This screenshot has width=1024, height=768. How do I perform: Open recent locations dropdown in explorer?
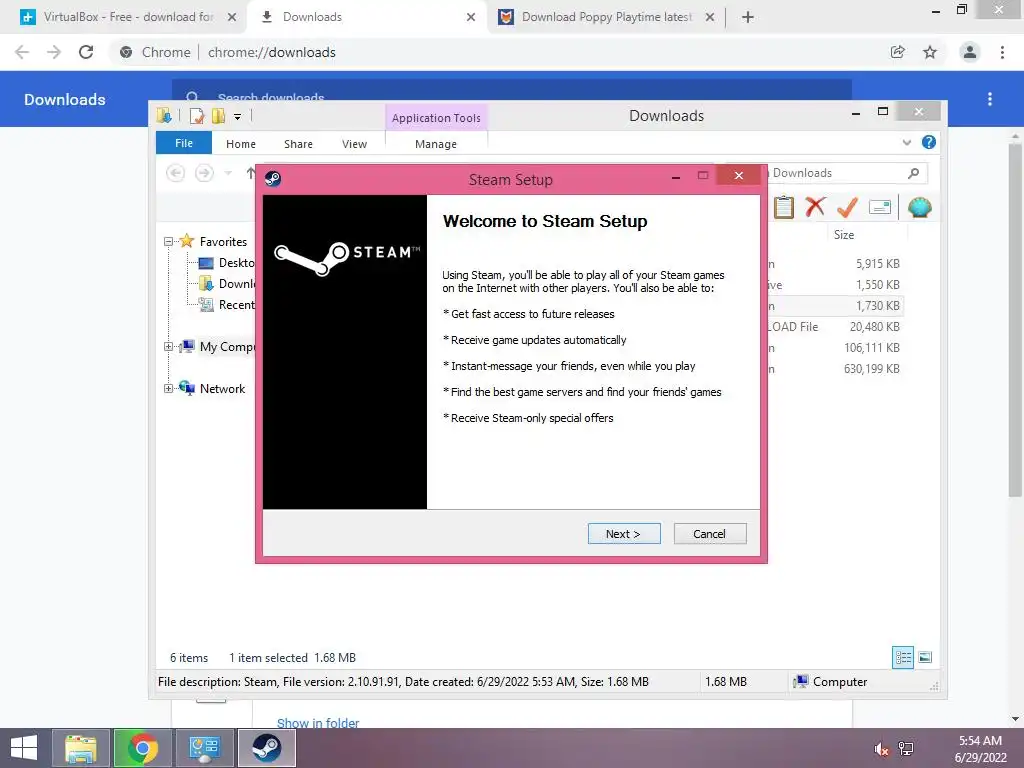click(x=228, y=173)
